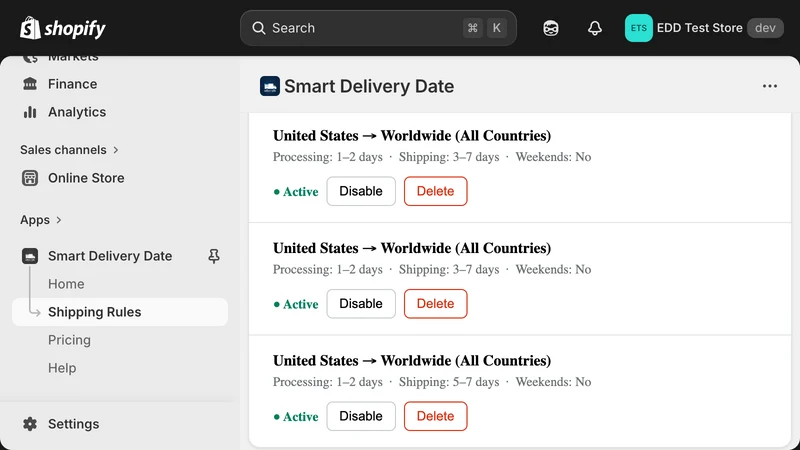The width and height of the screenshot is (800, 450).
Task: Go to the app Home page
Action: tap(66, 284)
